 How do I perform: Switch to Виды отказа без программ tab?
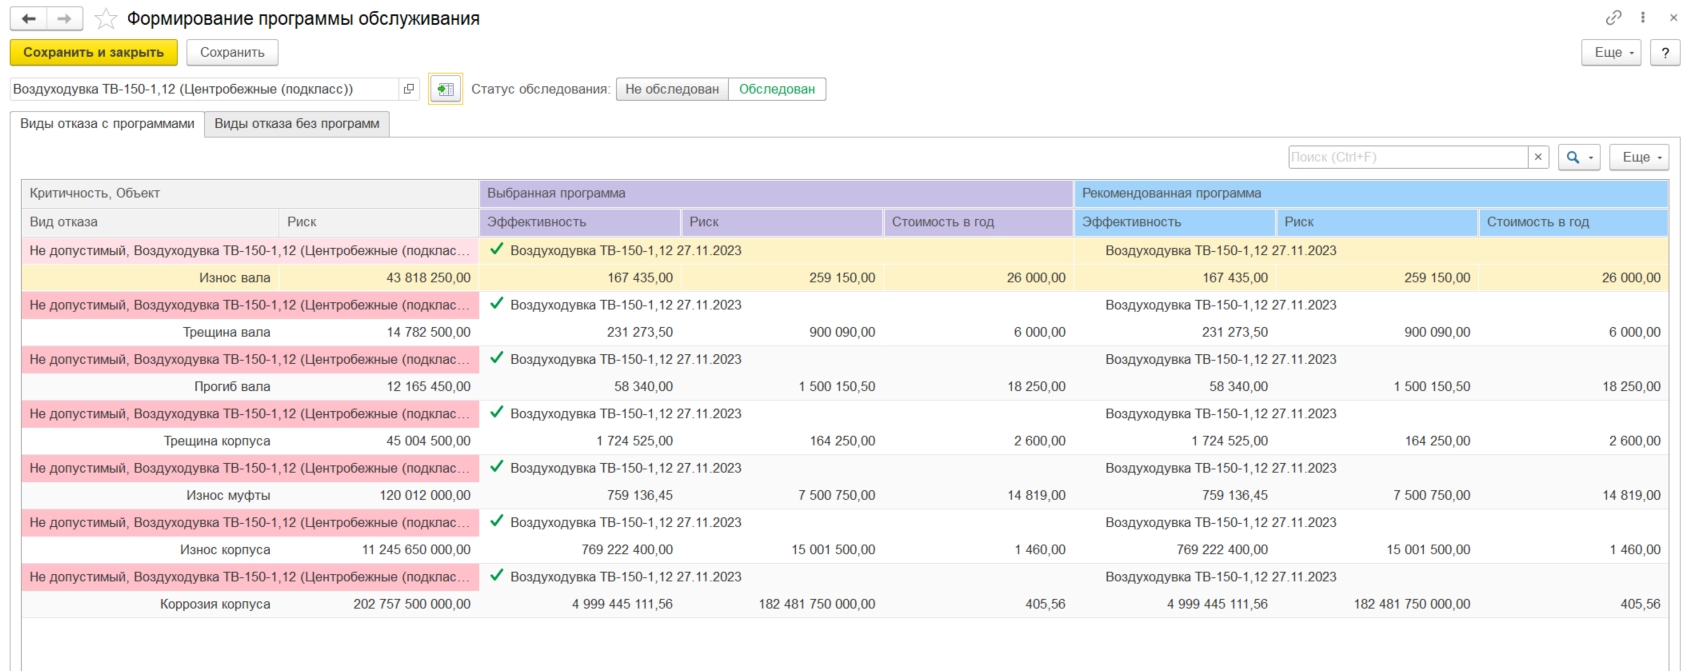(297, 124)
